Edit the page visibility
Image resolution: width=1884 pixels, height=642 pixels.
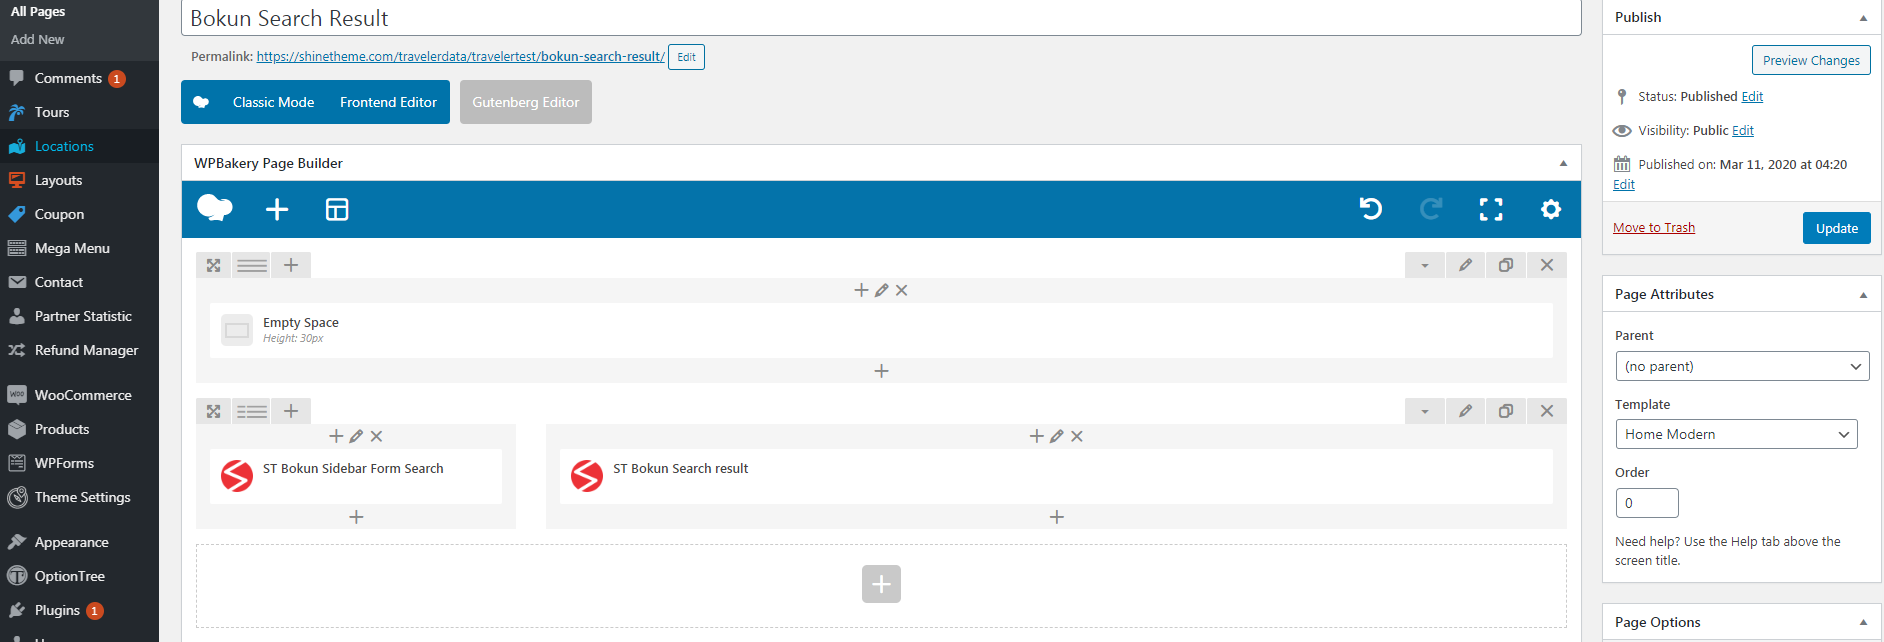coord(1743,131)
